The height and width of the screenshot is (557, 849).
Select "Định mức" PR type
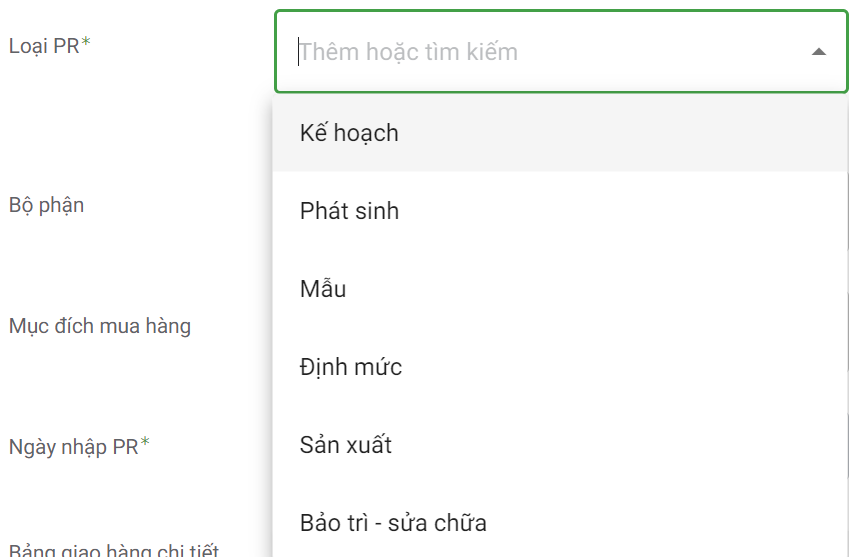(x=351, y=367)
